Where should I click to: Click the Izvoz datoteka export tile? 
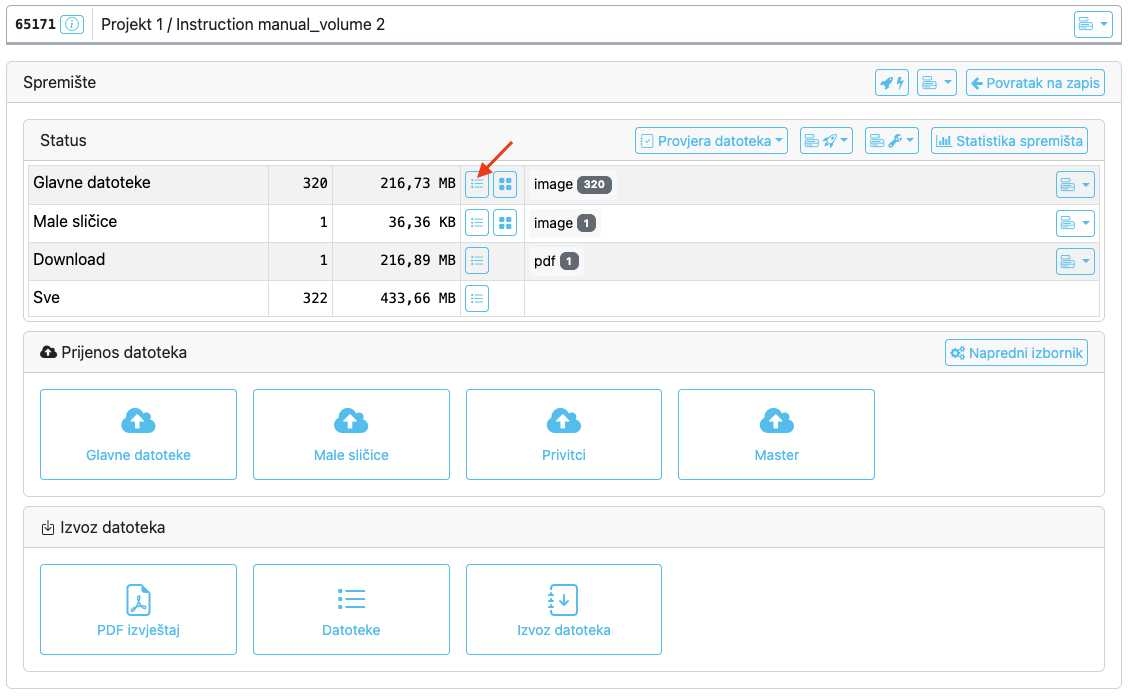564,610
